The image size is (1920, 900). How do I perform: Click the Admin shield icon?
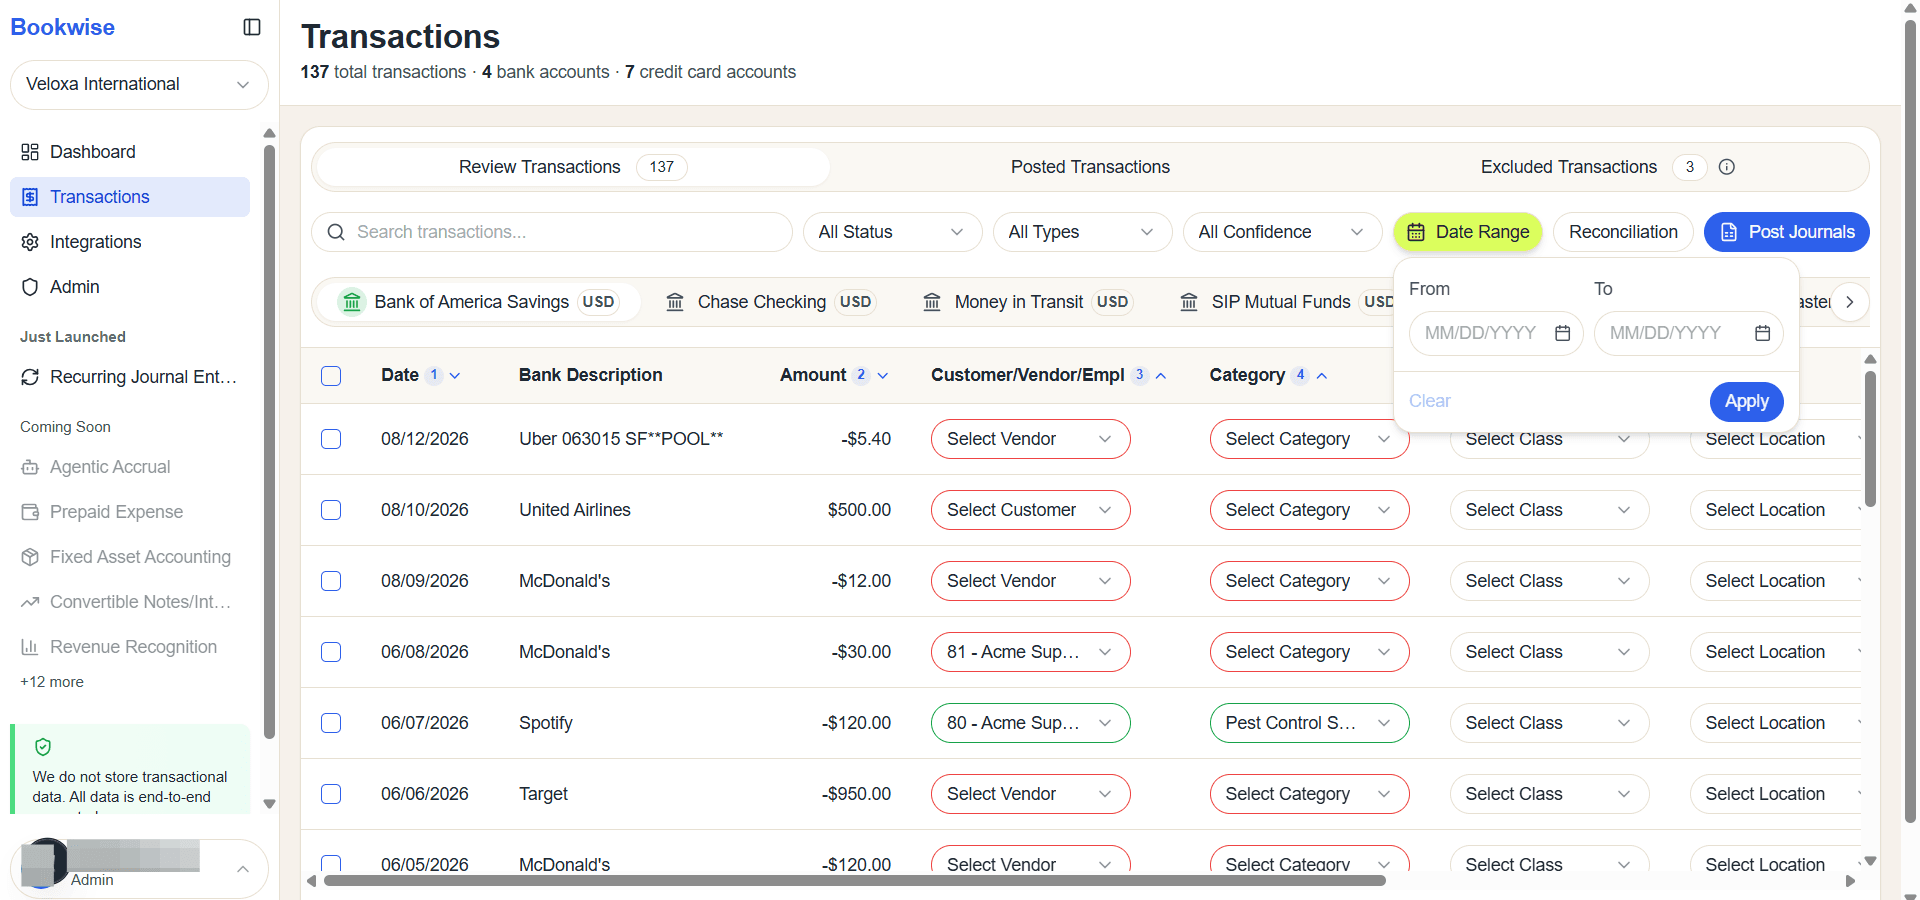[30, 287]
